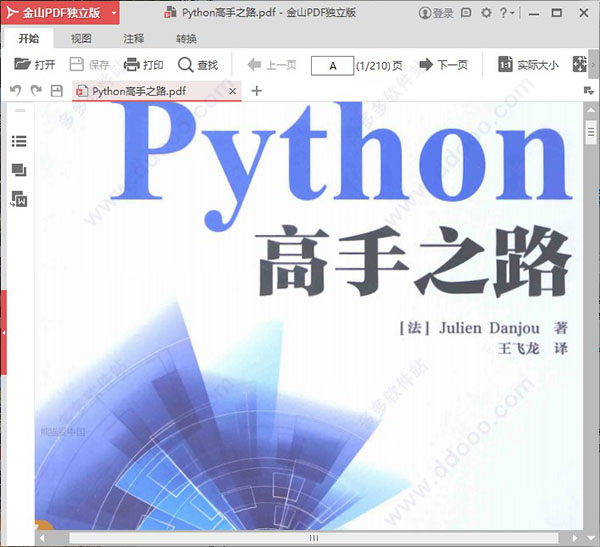Click horizontal scrollbar right arrow
Viewport: 600px width, 547px height.
574,538
